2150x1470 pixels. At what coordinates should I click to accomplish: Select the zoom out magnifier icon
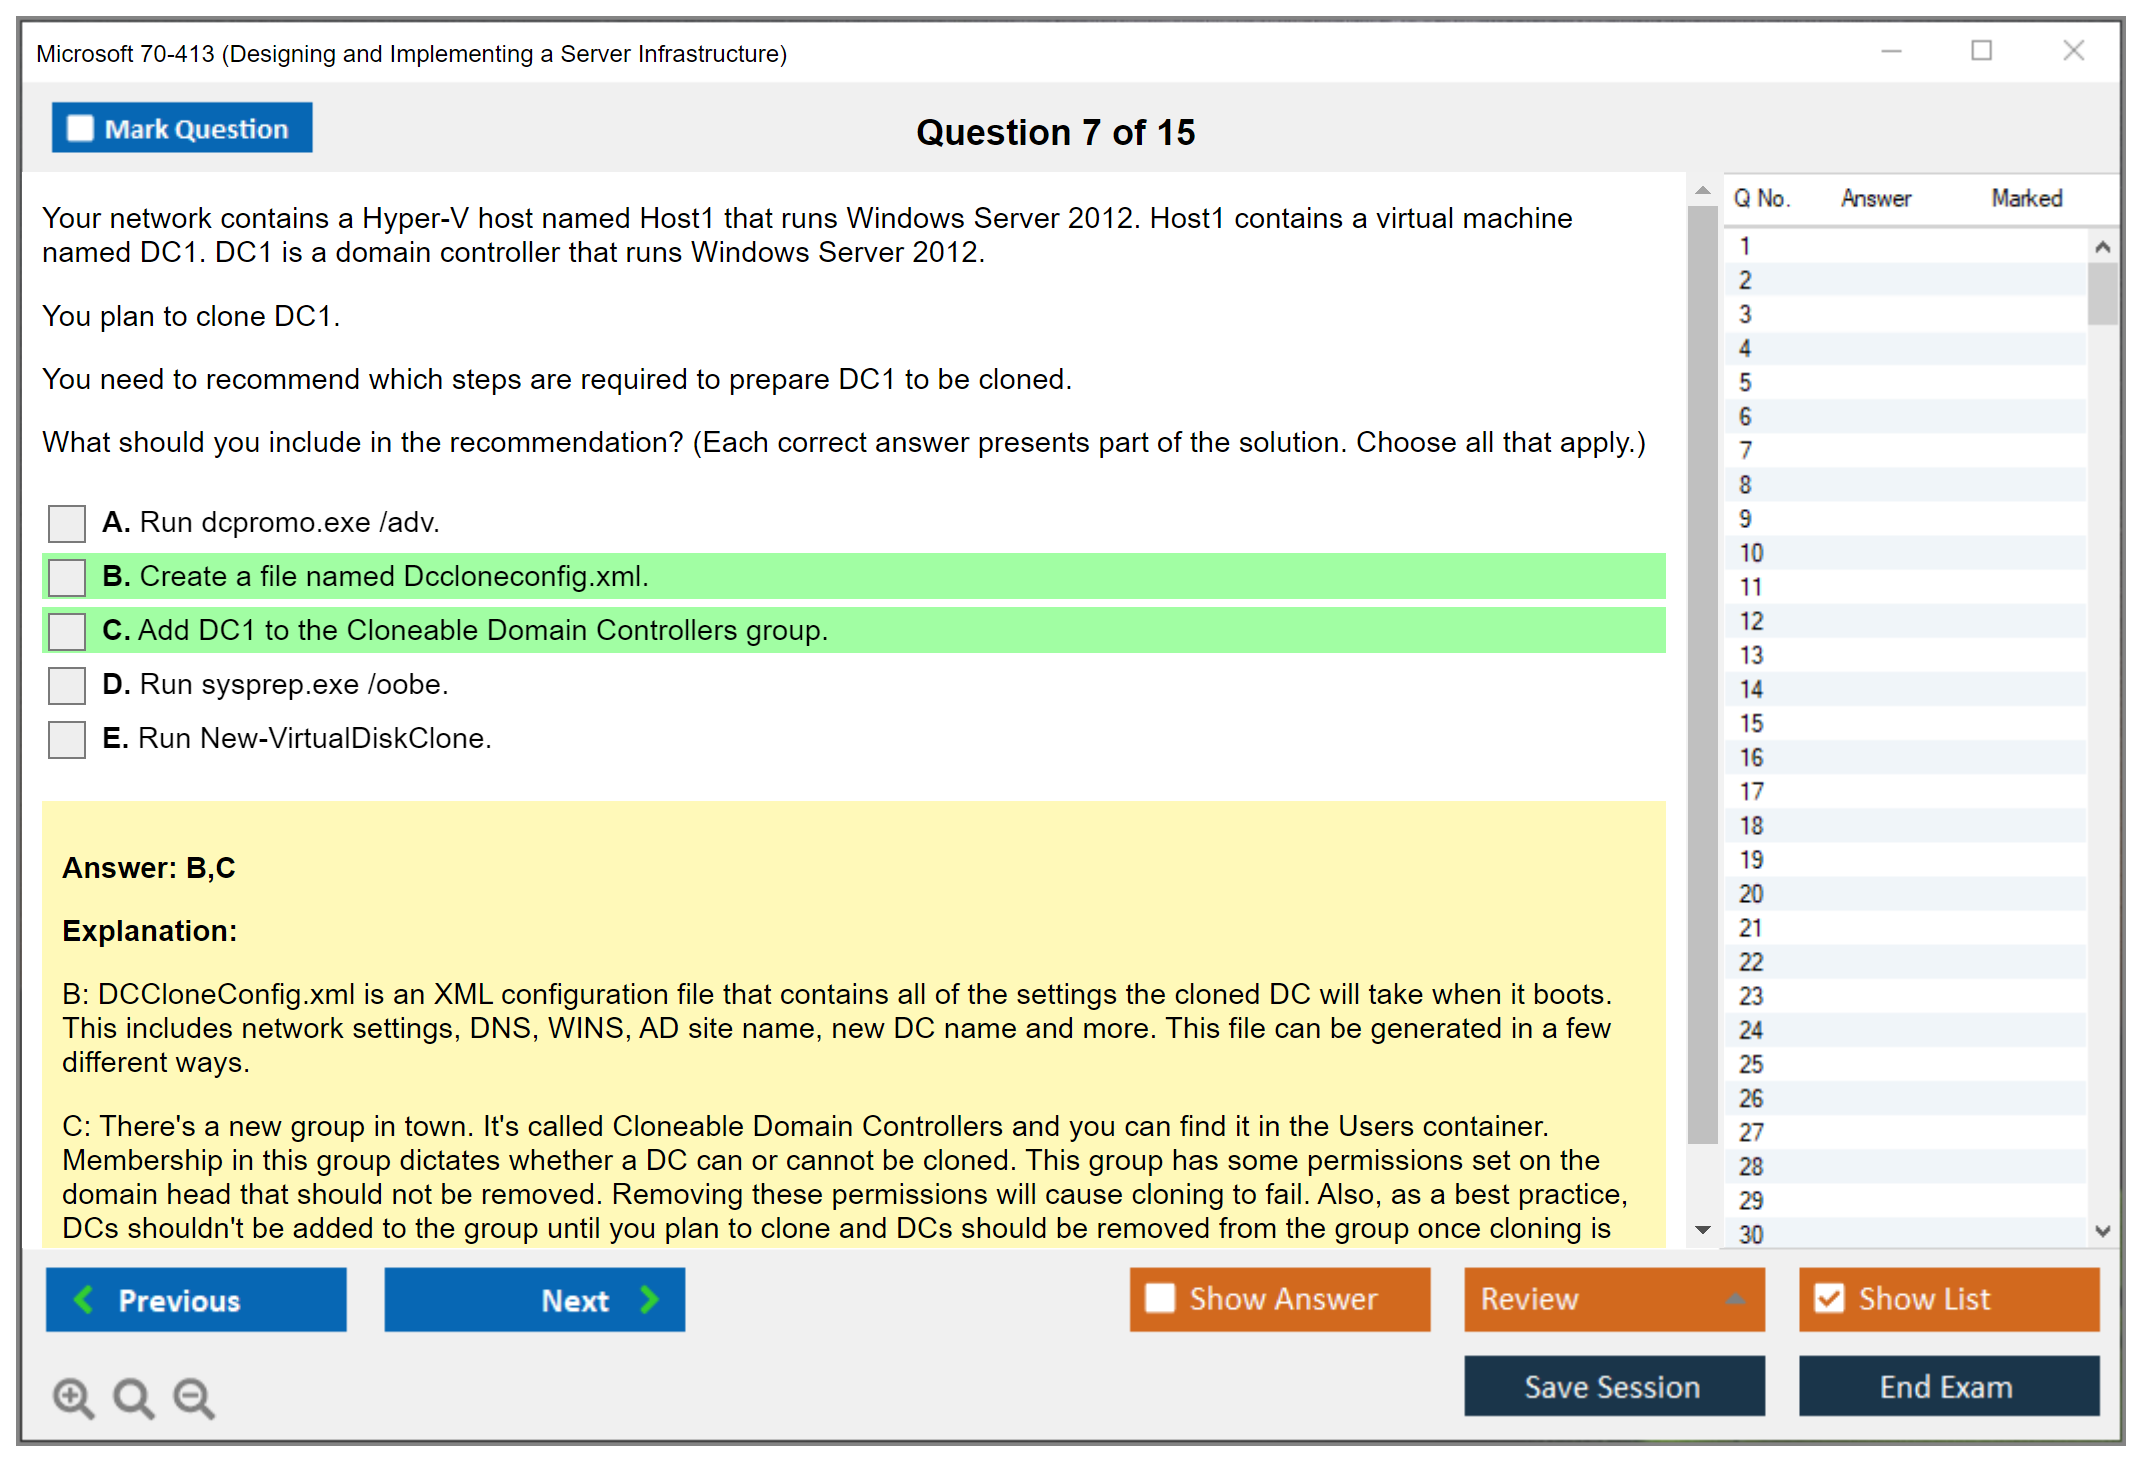194,1398
